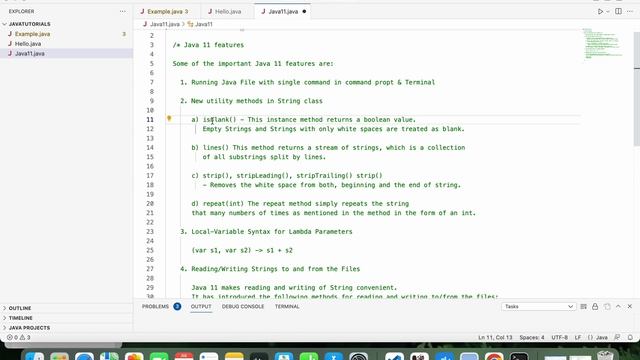Maximize the bottom panel with chevron
This screenshot has height=360, width=640.
coord(618,307)
